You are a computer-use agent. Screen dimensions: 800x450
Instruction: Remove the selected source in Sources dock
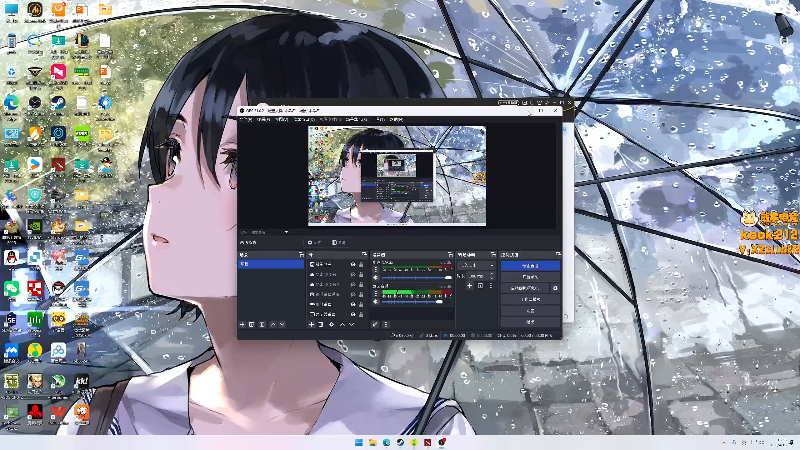(x=321, y=324)
